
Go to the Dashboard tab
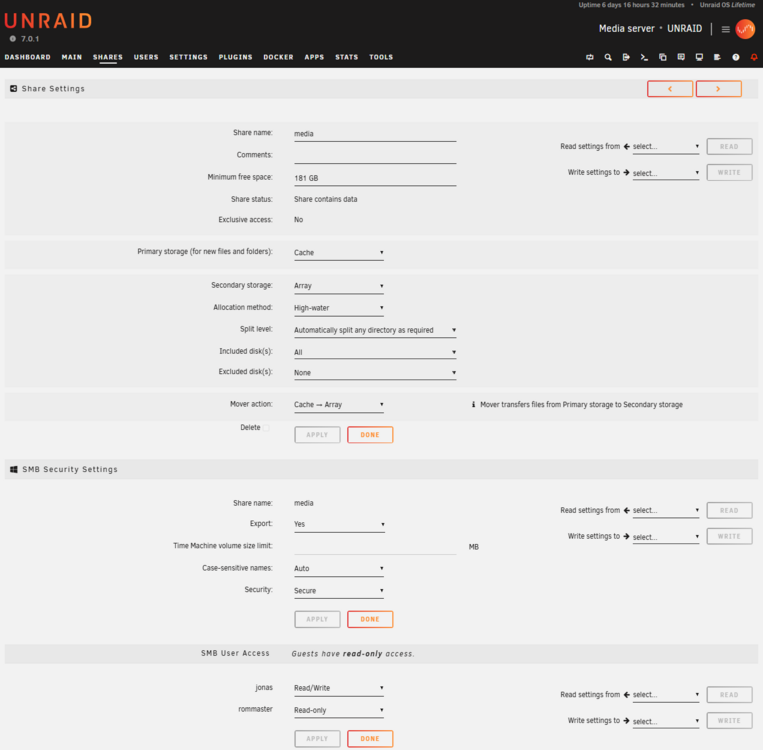tap(28, 57)
